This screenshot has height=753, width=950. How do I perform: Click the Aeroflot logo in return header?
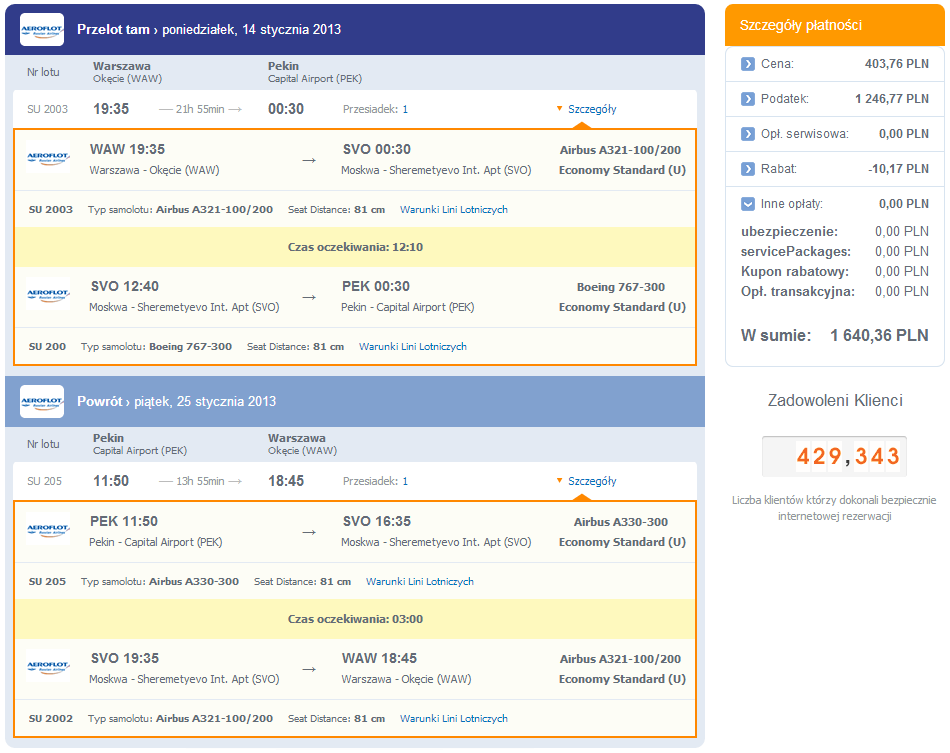tap(42, 401)
